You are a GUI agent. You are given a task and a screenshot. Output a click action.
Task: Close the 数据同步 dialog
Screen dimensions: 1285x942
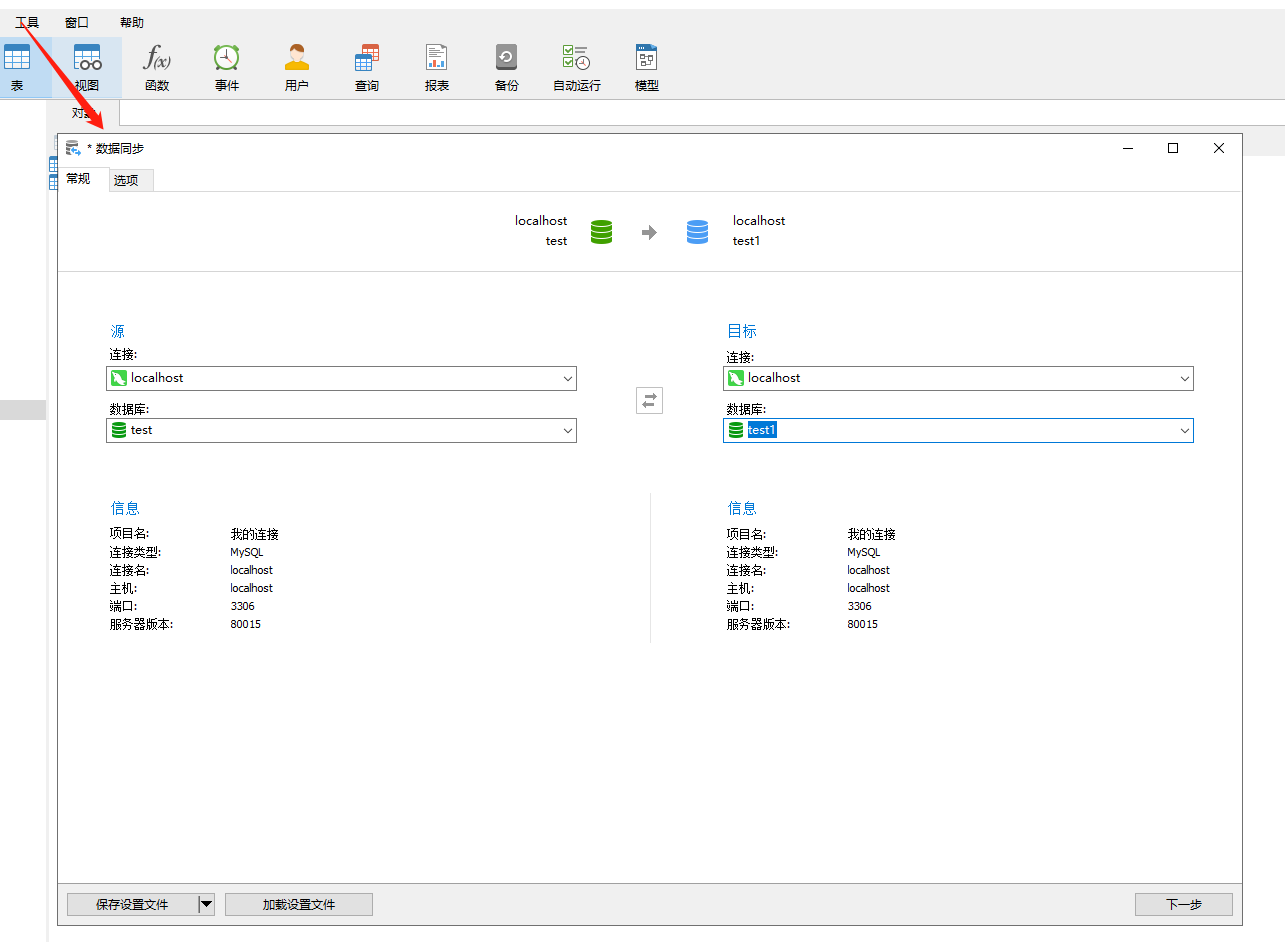[x=1219, y=148]
